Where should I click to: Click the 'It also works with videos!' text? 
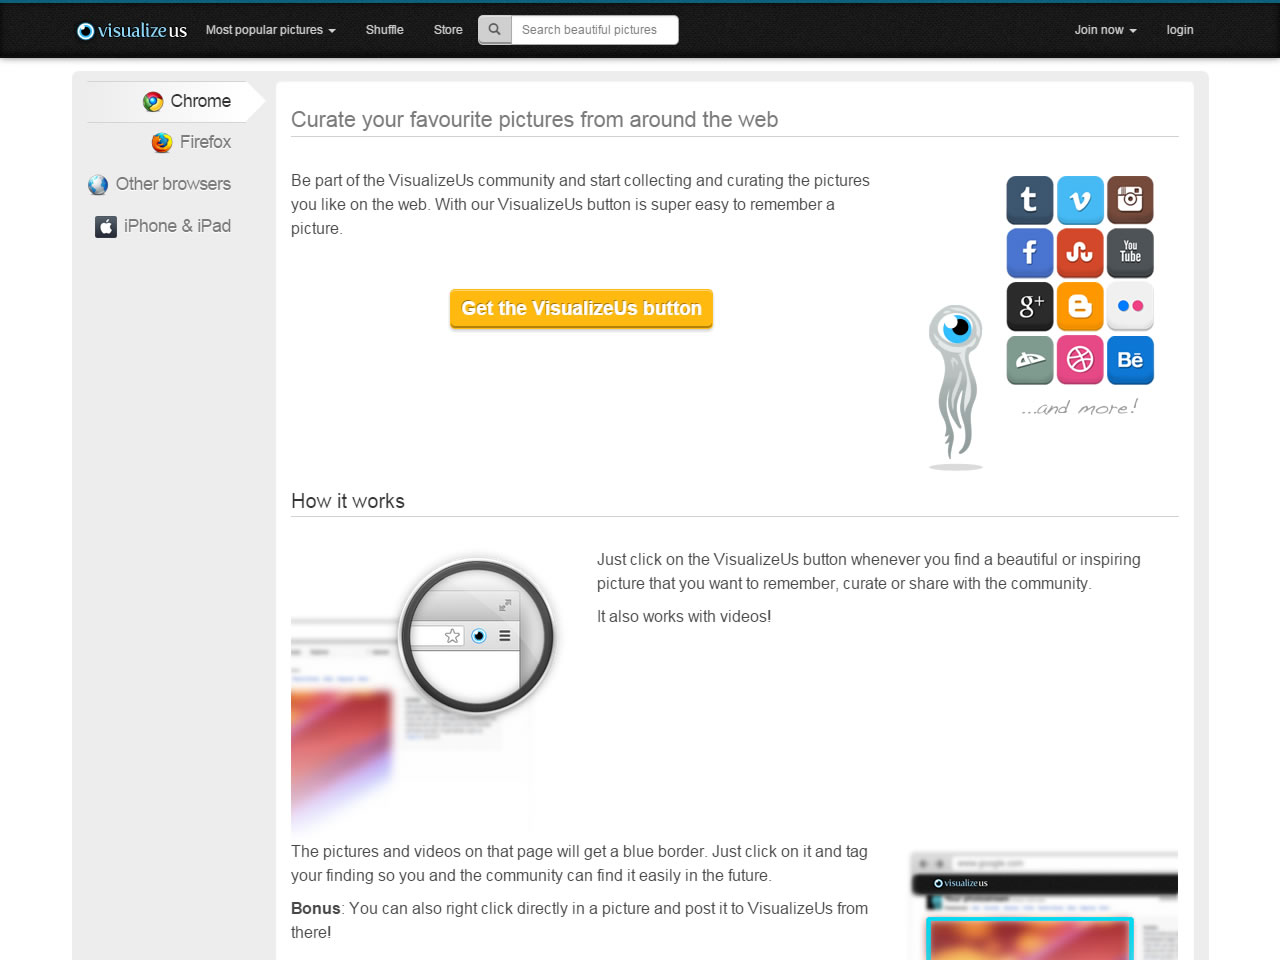click(x=684, y=616)
